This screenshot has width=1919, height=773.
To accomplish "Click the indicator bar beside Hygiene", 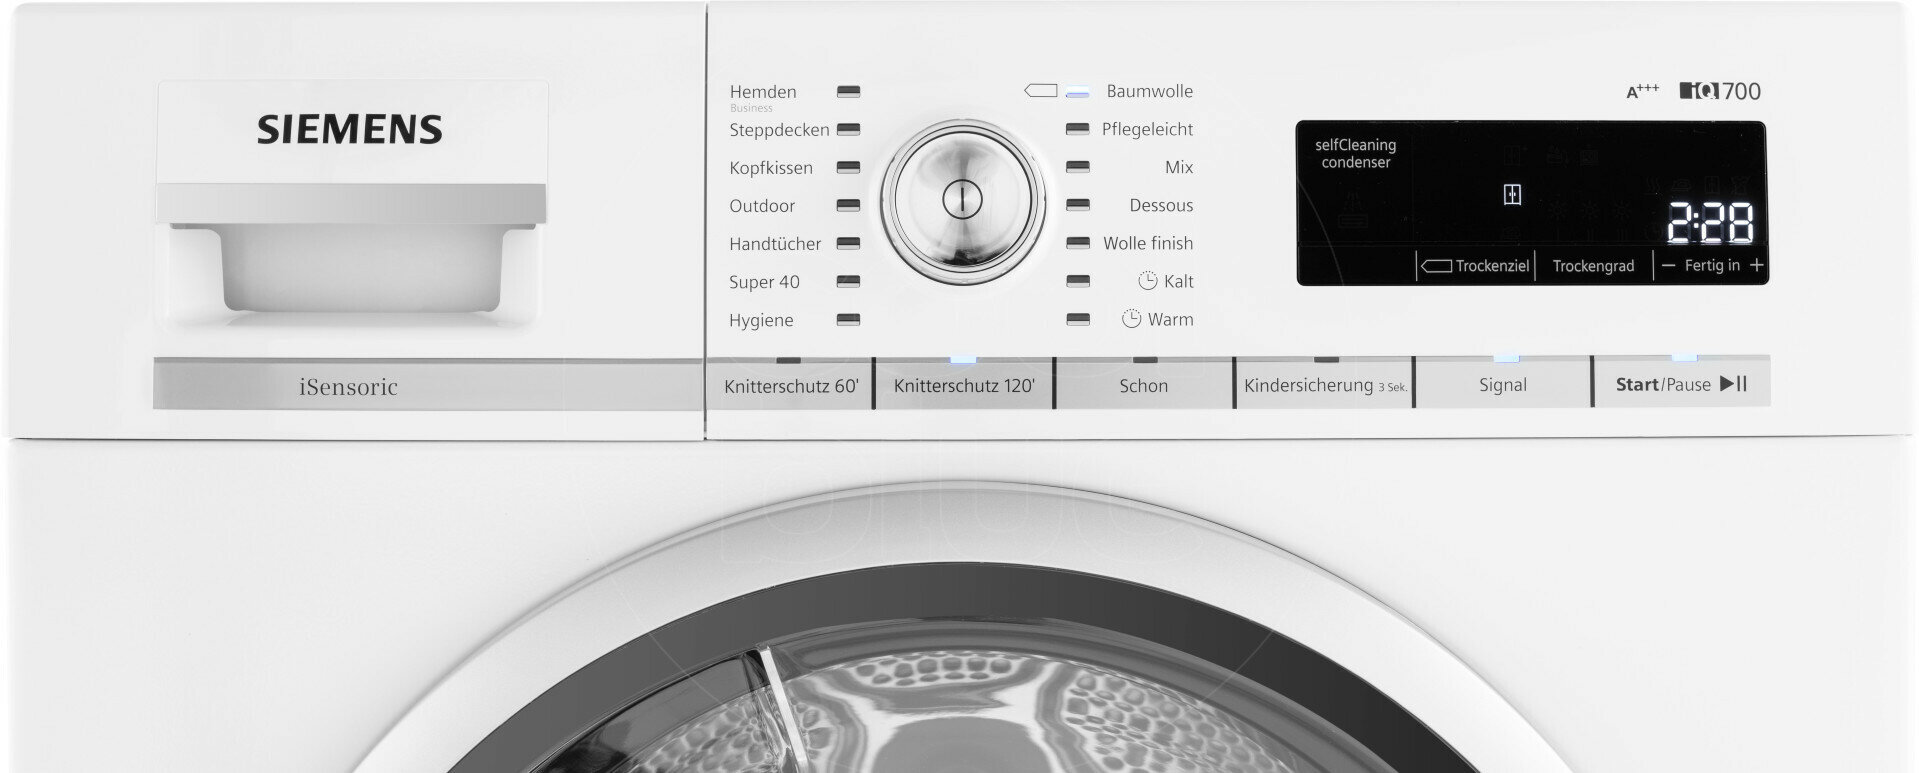I will tap(848, 319).
